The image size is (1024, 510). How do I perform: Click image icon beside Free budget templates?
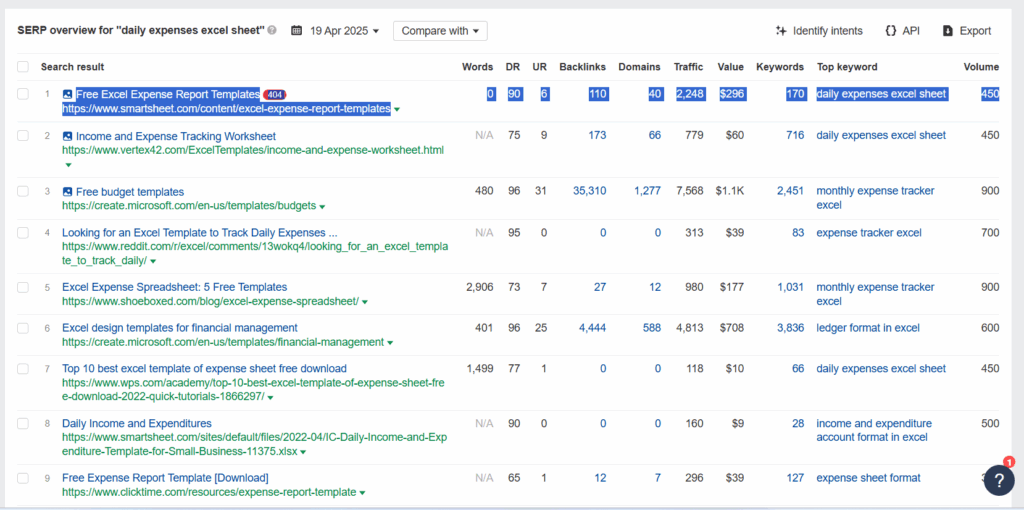[x=67, y=192]
